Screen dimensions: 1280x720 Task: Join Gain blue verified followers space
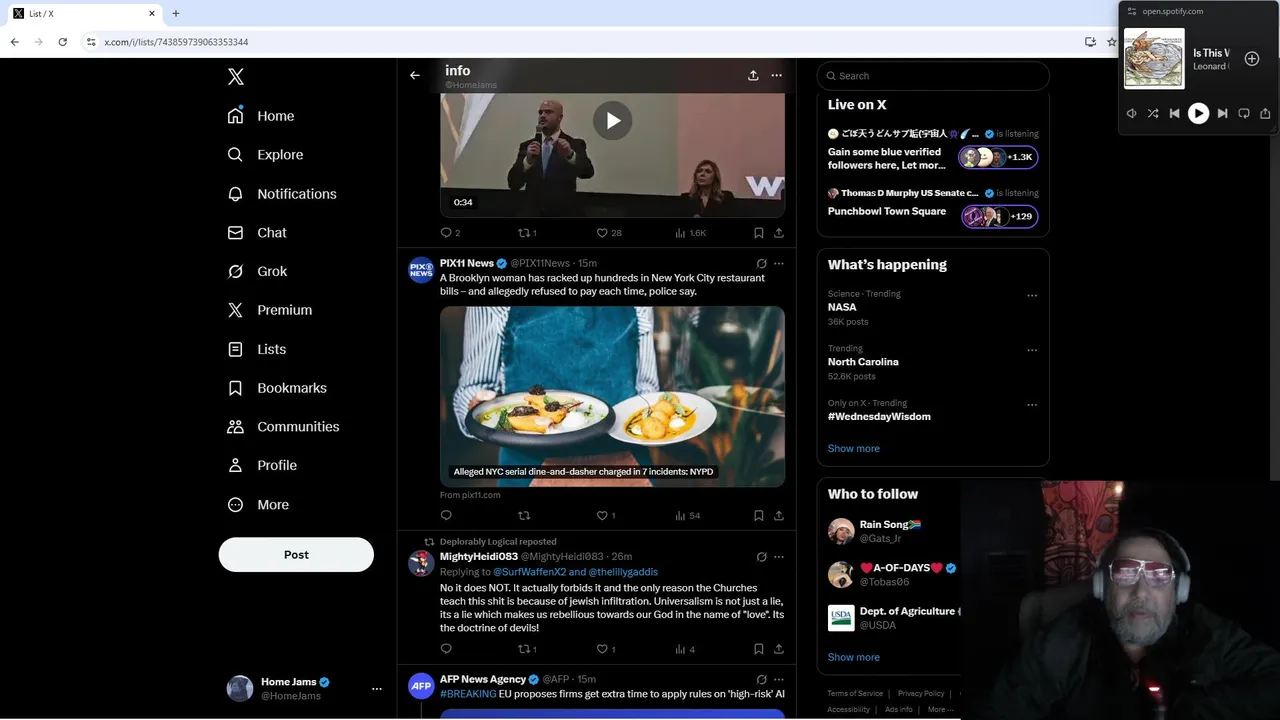(932, 151)
